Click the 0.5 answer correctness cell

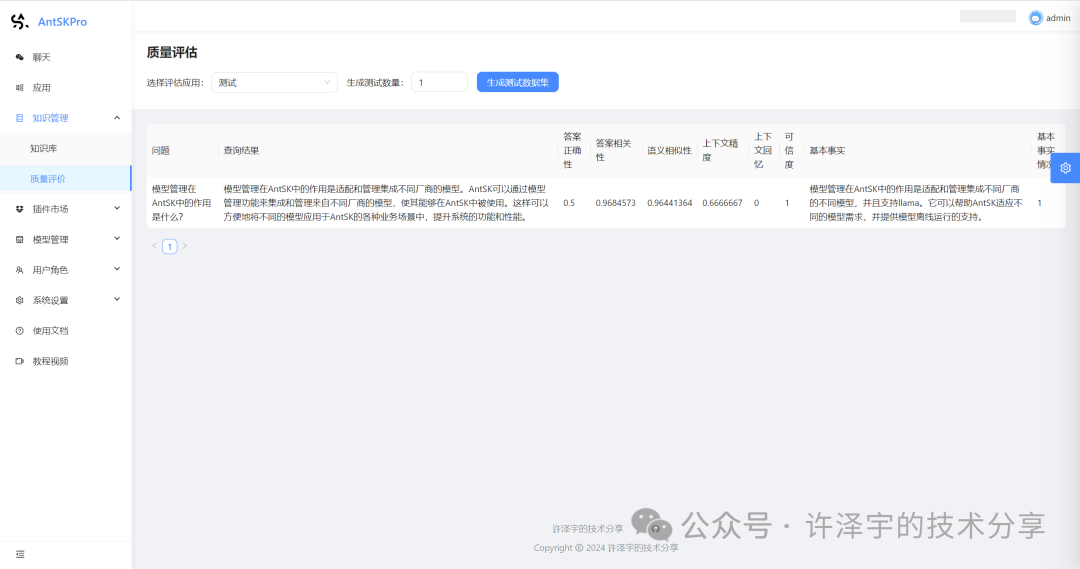pos(569,203)
